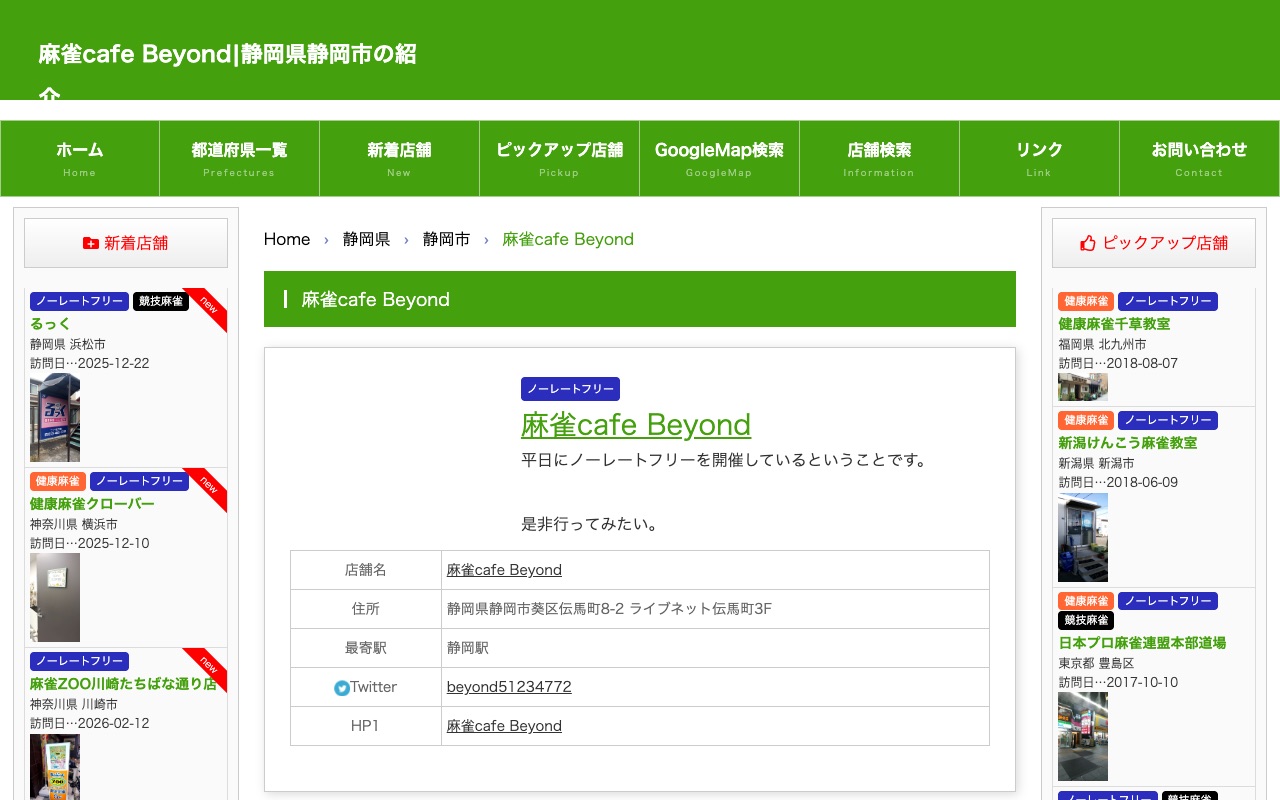Open the ホーム navigation item
Screen dimensions: 1280x800
coord(79,158)
